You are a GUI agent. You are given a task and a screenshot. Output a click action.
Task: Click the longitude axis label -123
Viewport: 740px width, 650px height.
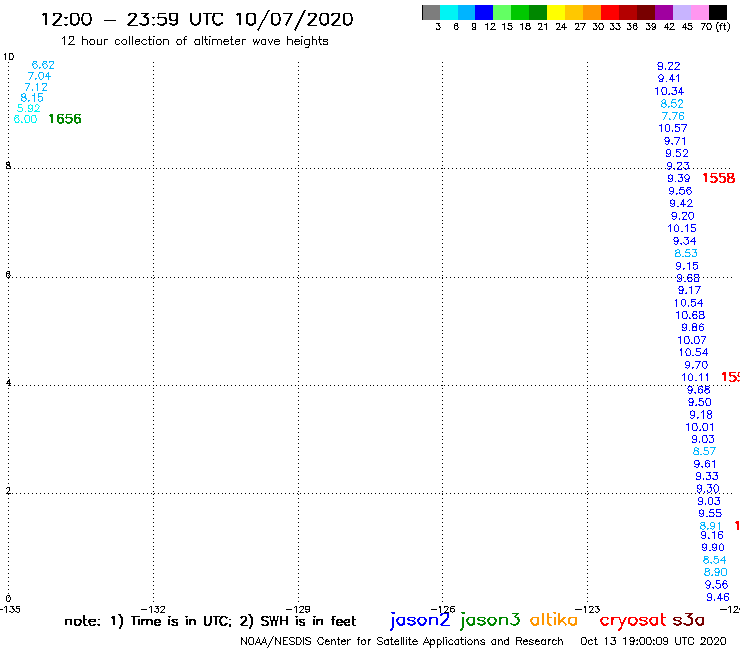[588, 609]
